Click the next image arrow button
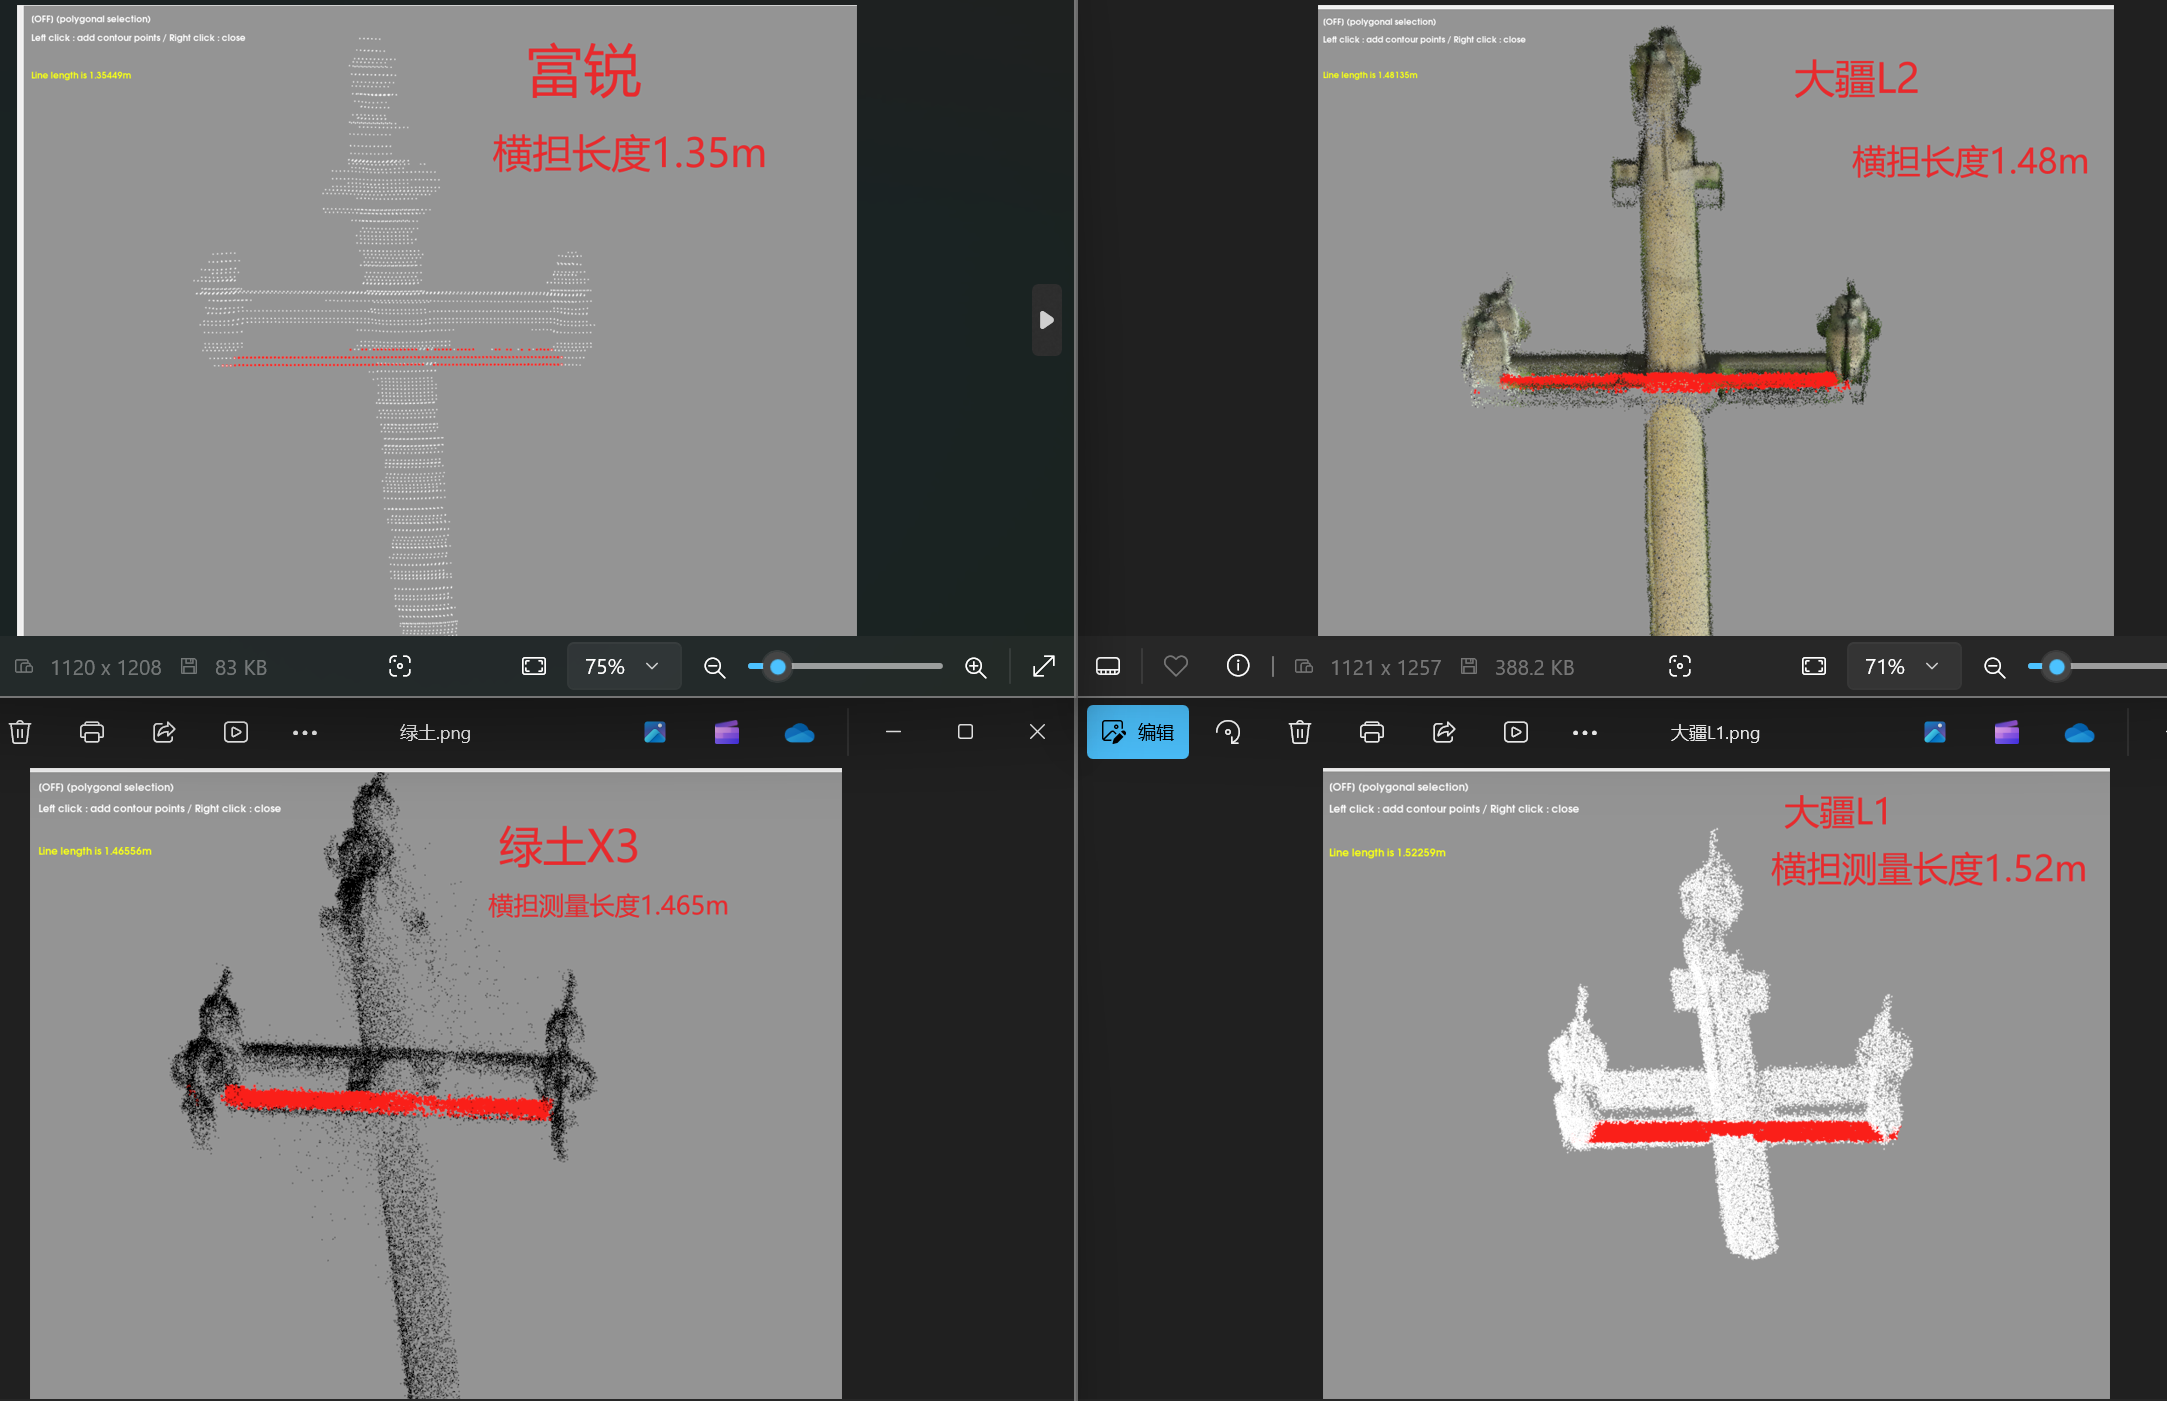The image size is (2167, 1401). tap(1046, 320)
